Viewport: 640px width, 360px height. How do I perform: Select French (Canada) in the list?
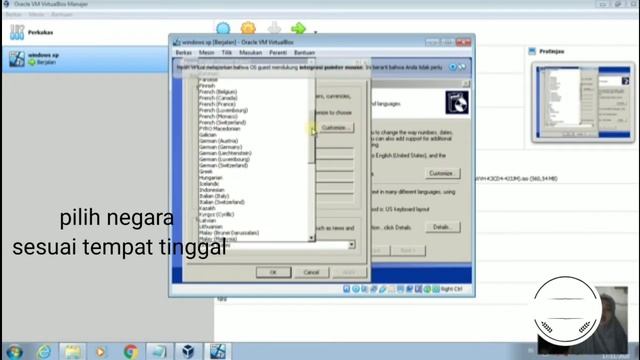click(218, 98)
